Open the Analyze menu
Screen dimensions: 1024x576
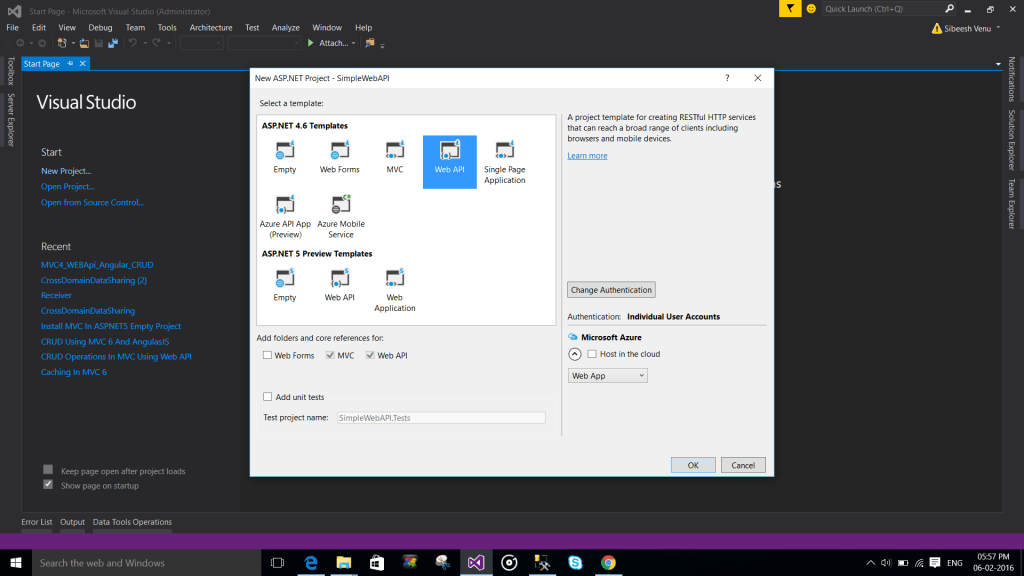(x=286, y=28)
